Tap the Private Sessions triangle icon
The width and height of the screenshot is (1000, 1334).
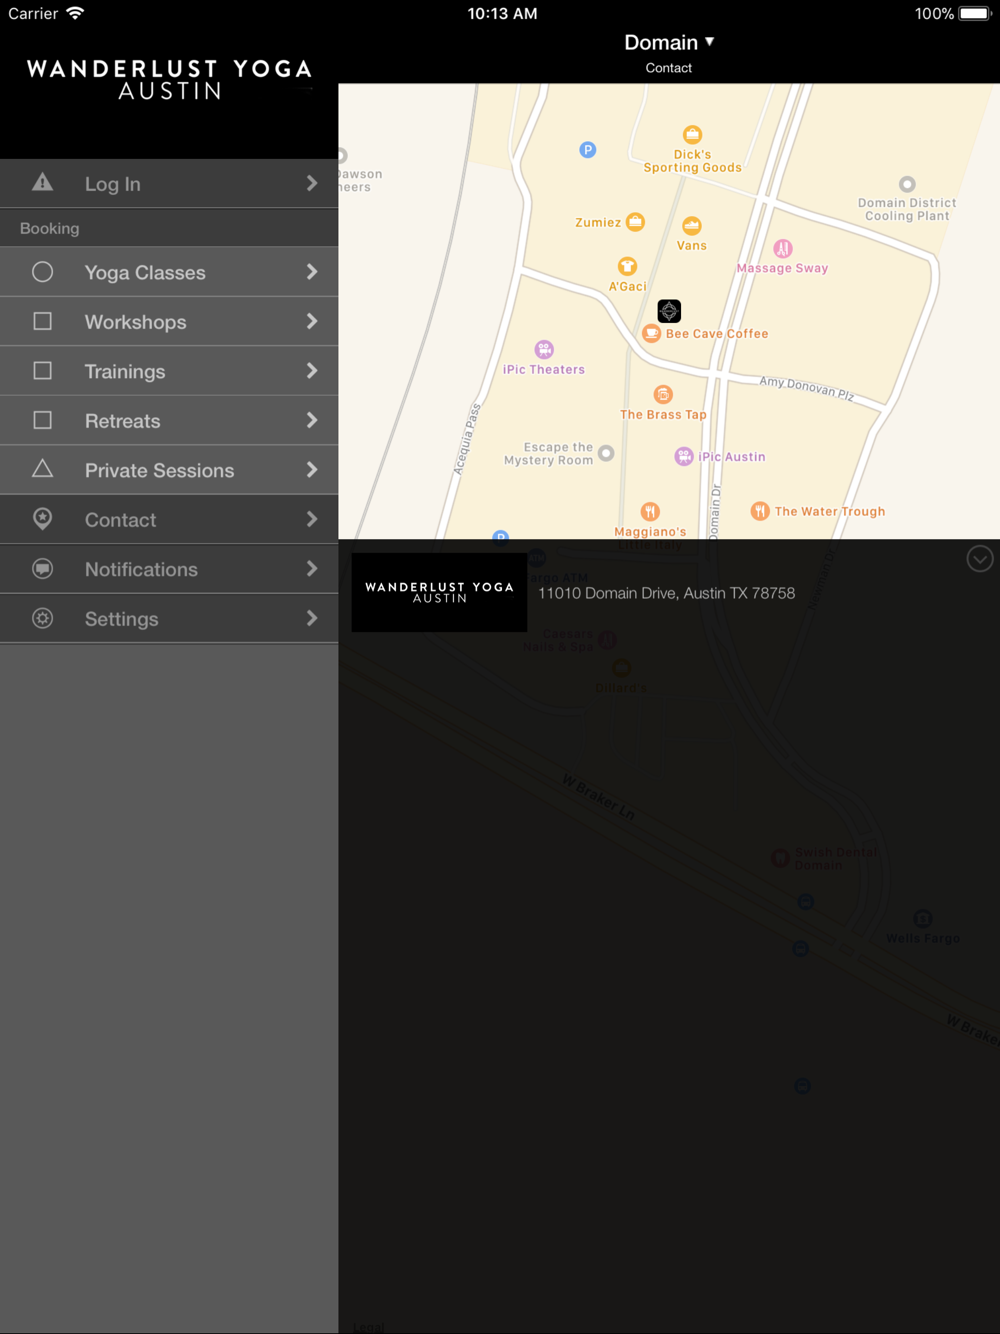(x=42, y=468)
